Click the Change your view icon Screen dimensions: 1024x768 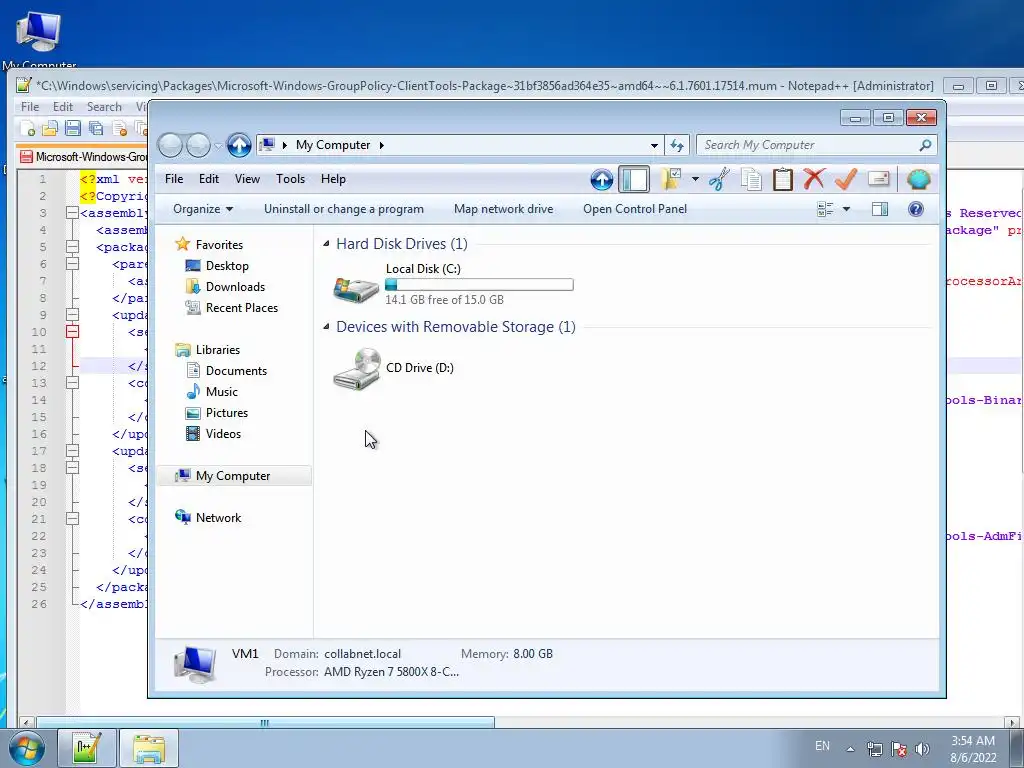coord(825,209)
